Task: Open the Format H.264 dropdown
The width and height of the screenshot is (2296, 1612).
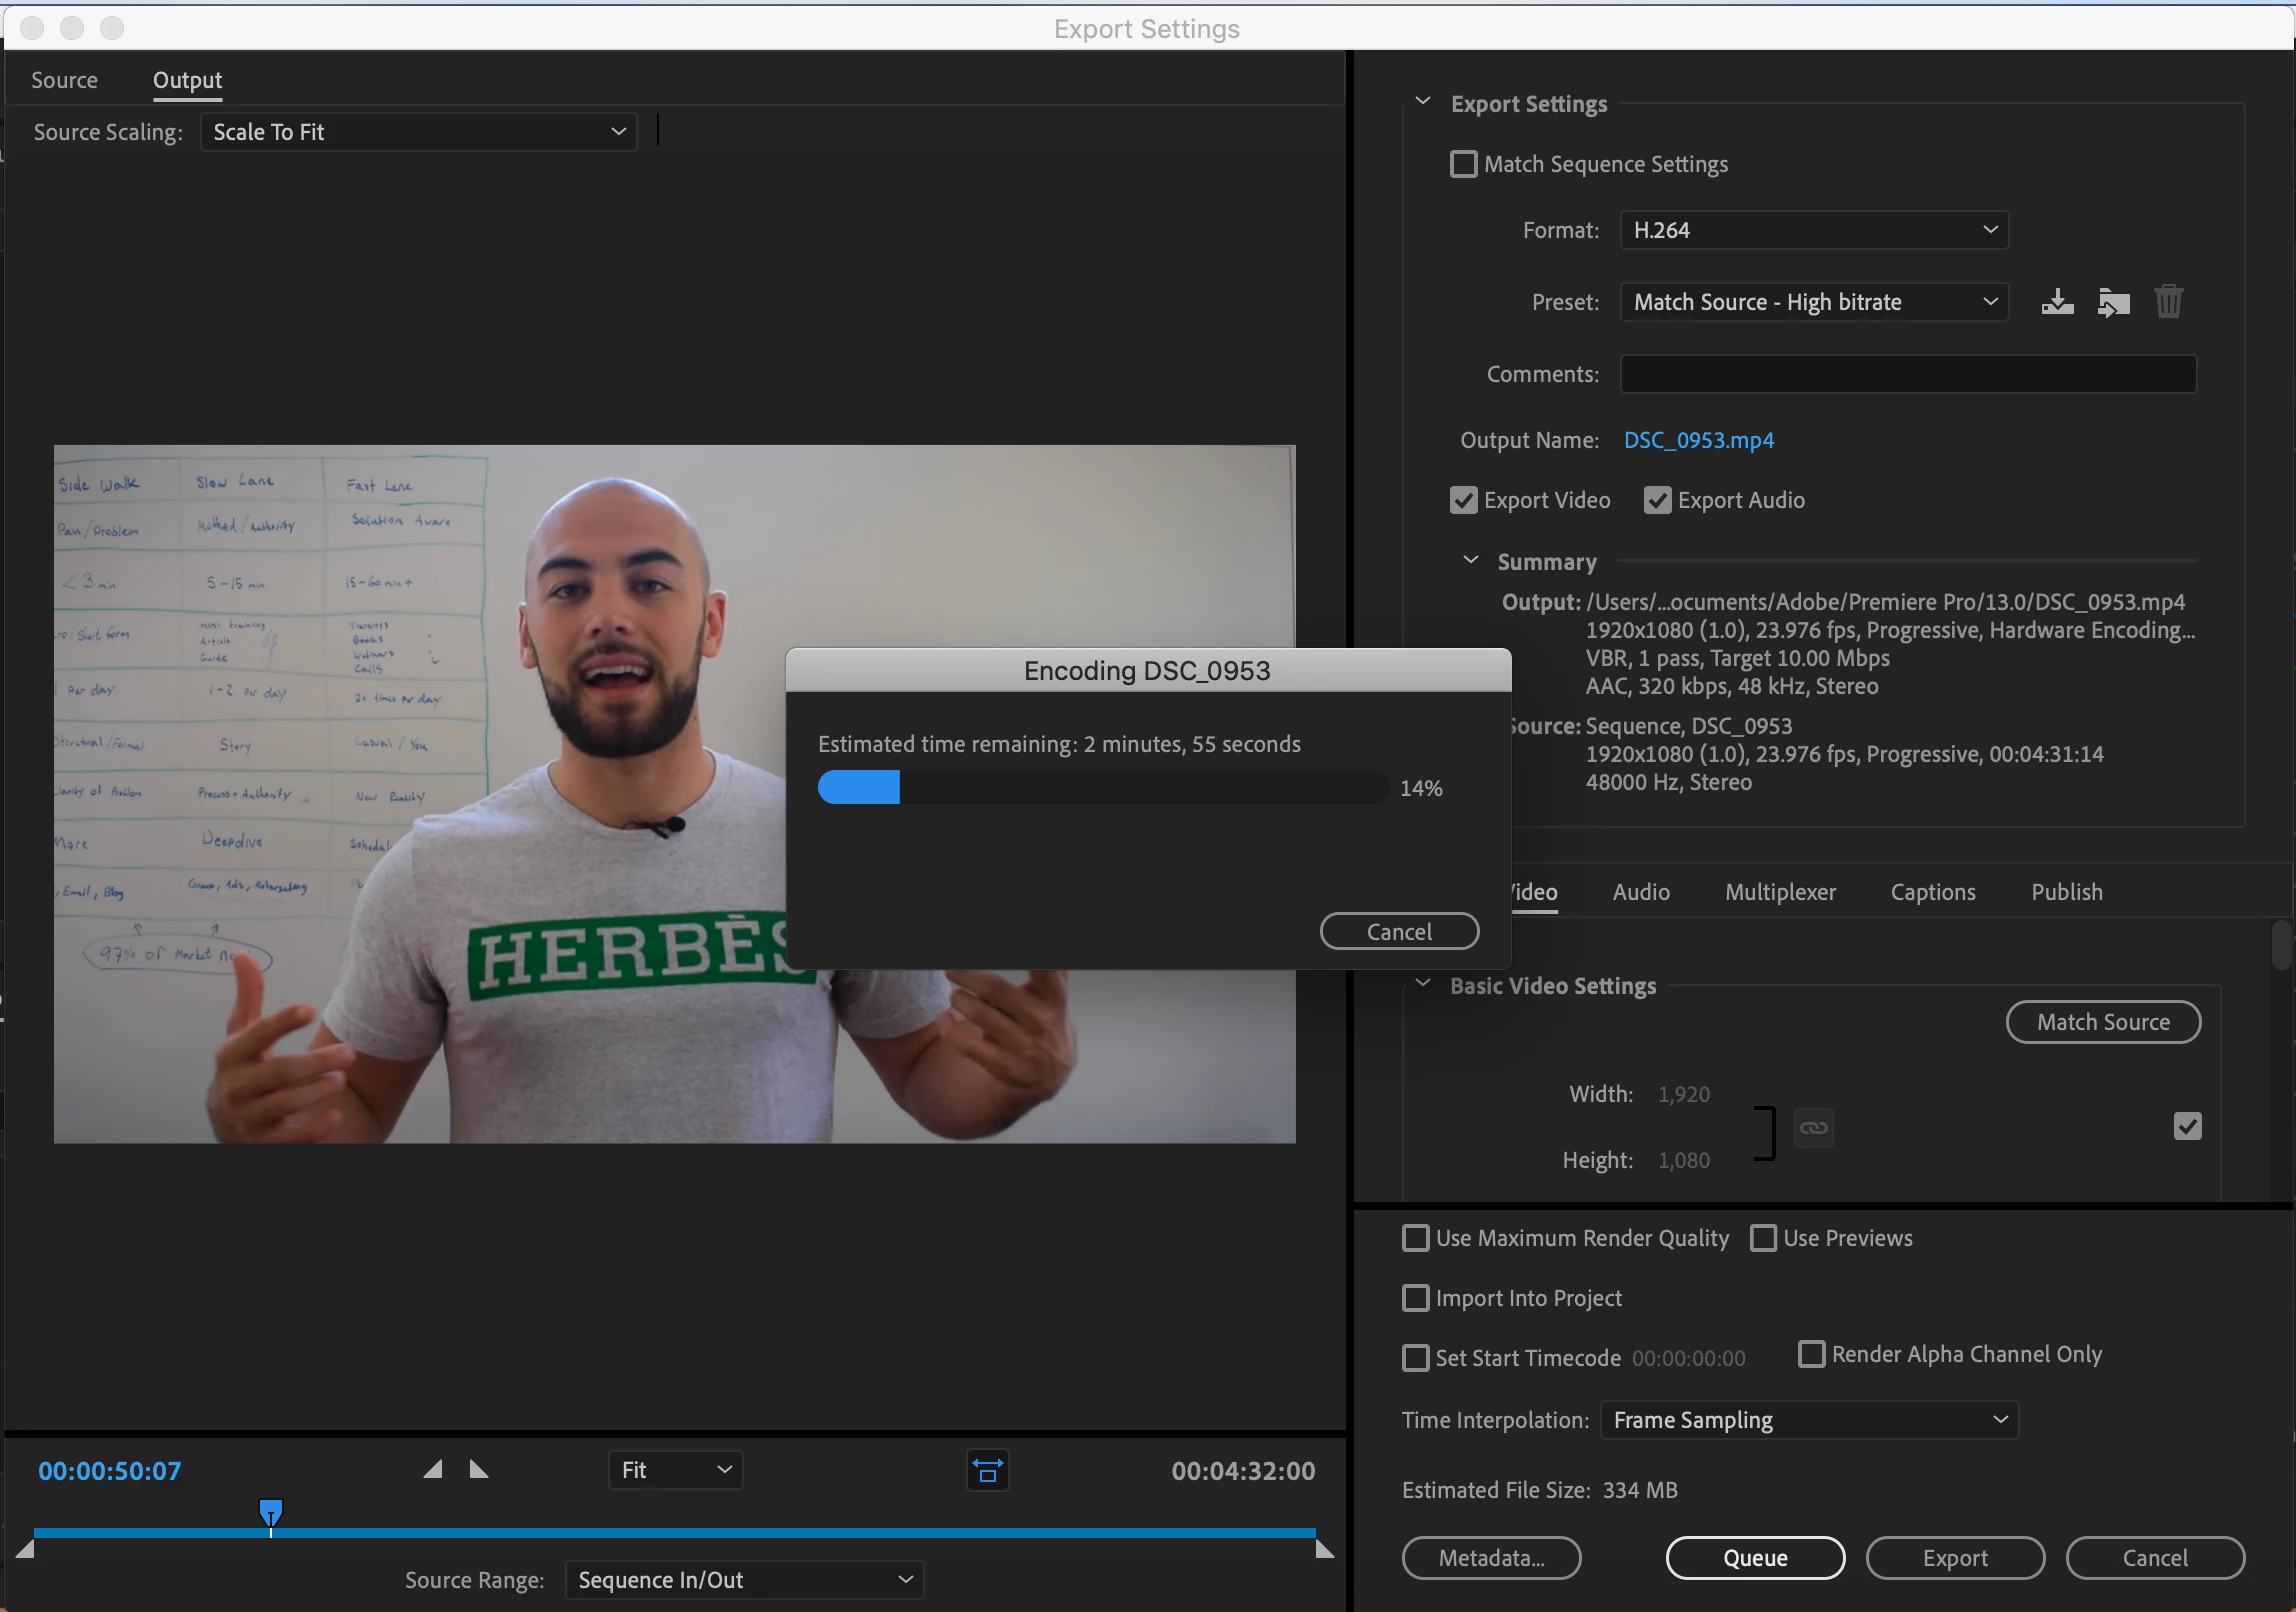Action: [x=1813, y=230]
